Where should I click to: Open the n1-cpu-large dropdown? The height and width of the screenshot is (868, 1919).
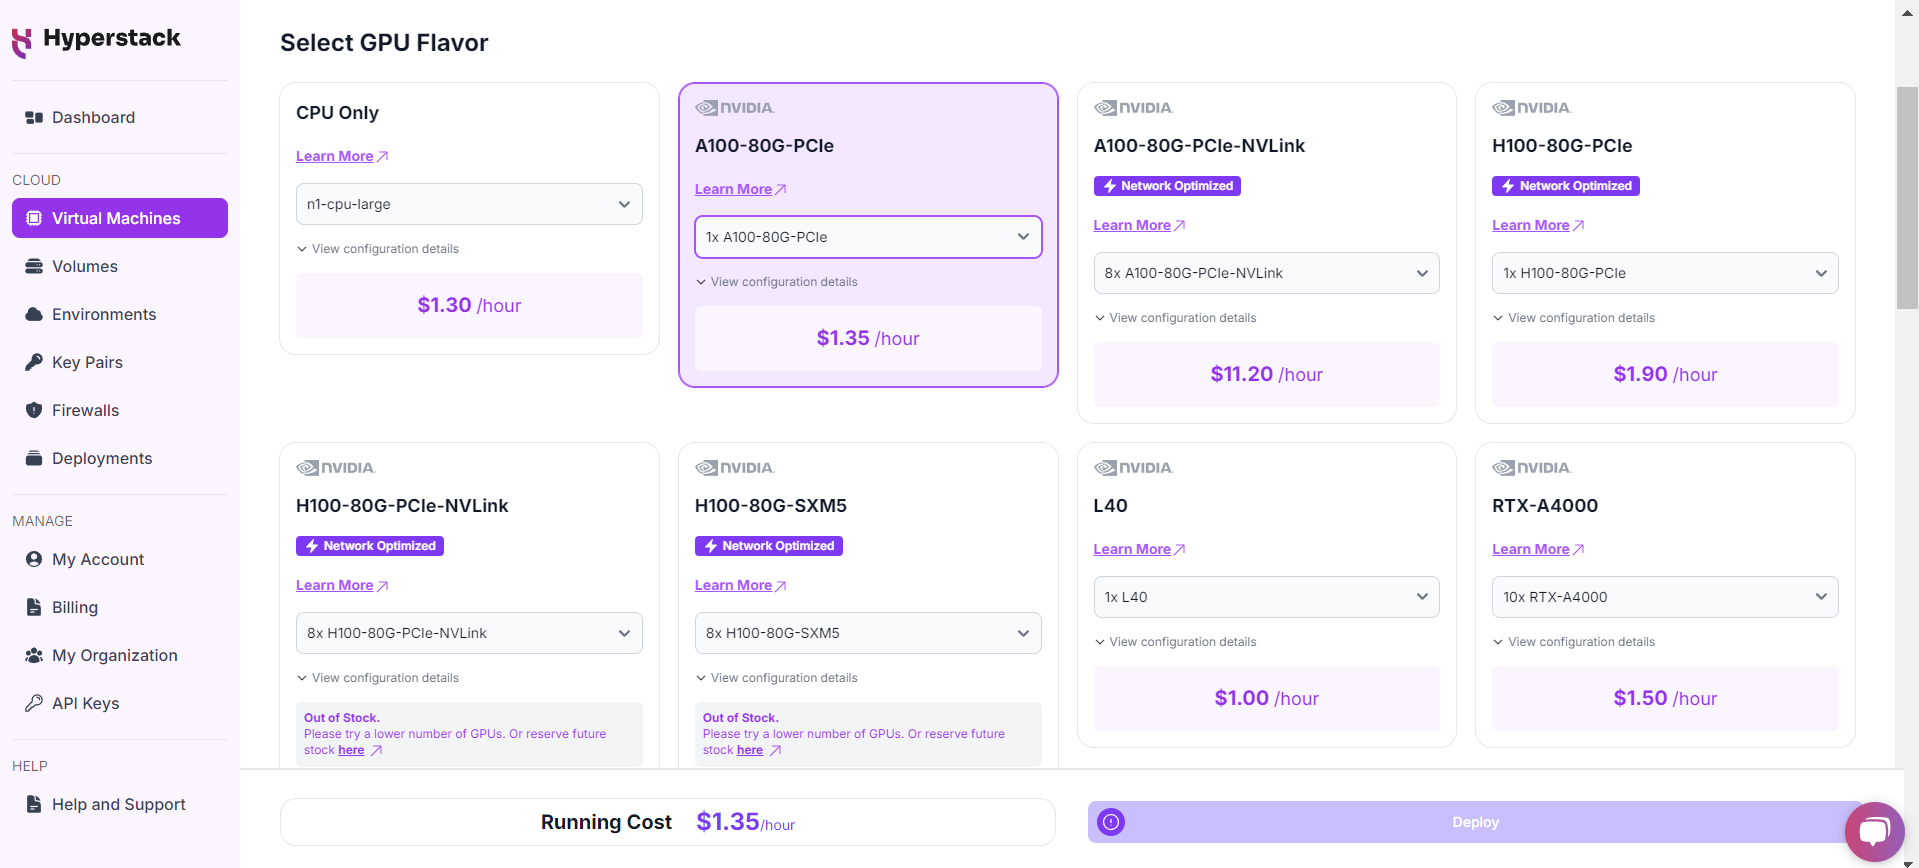tap(468, 204)
